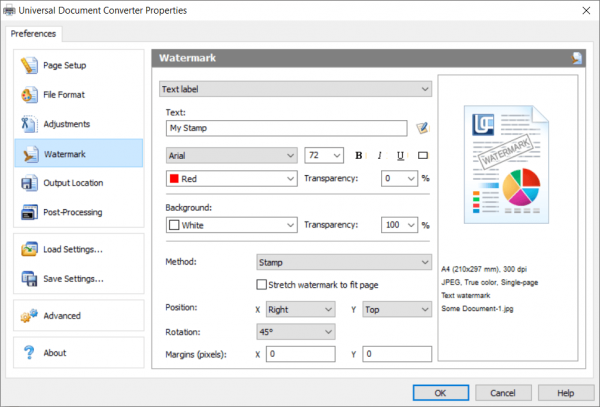This screenshot has width=600, height=407.
Task: Open the Rotation 45° dropdown
Action: click(x=296, y=332)
